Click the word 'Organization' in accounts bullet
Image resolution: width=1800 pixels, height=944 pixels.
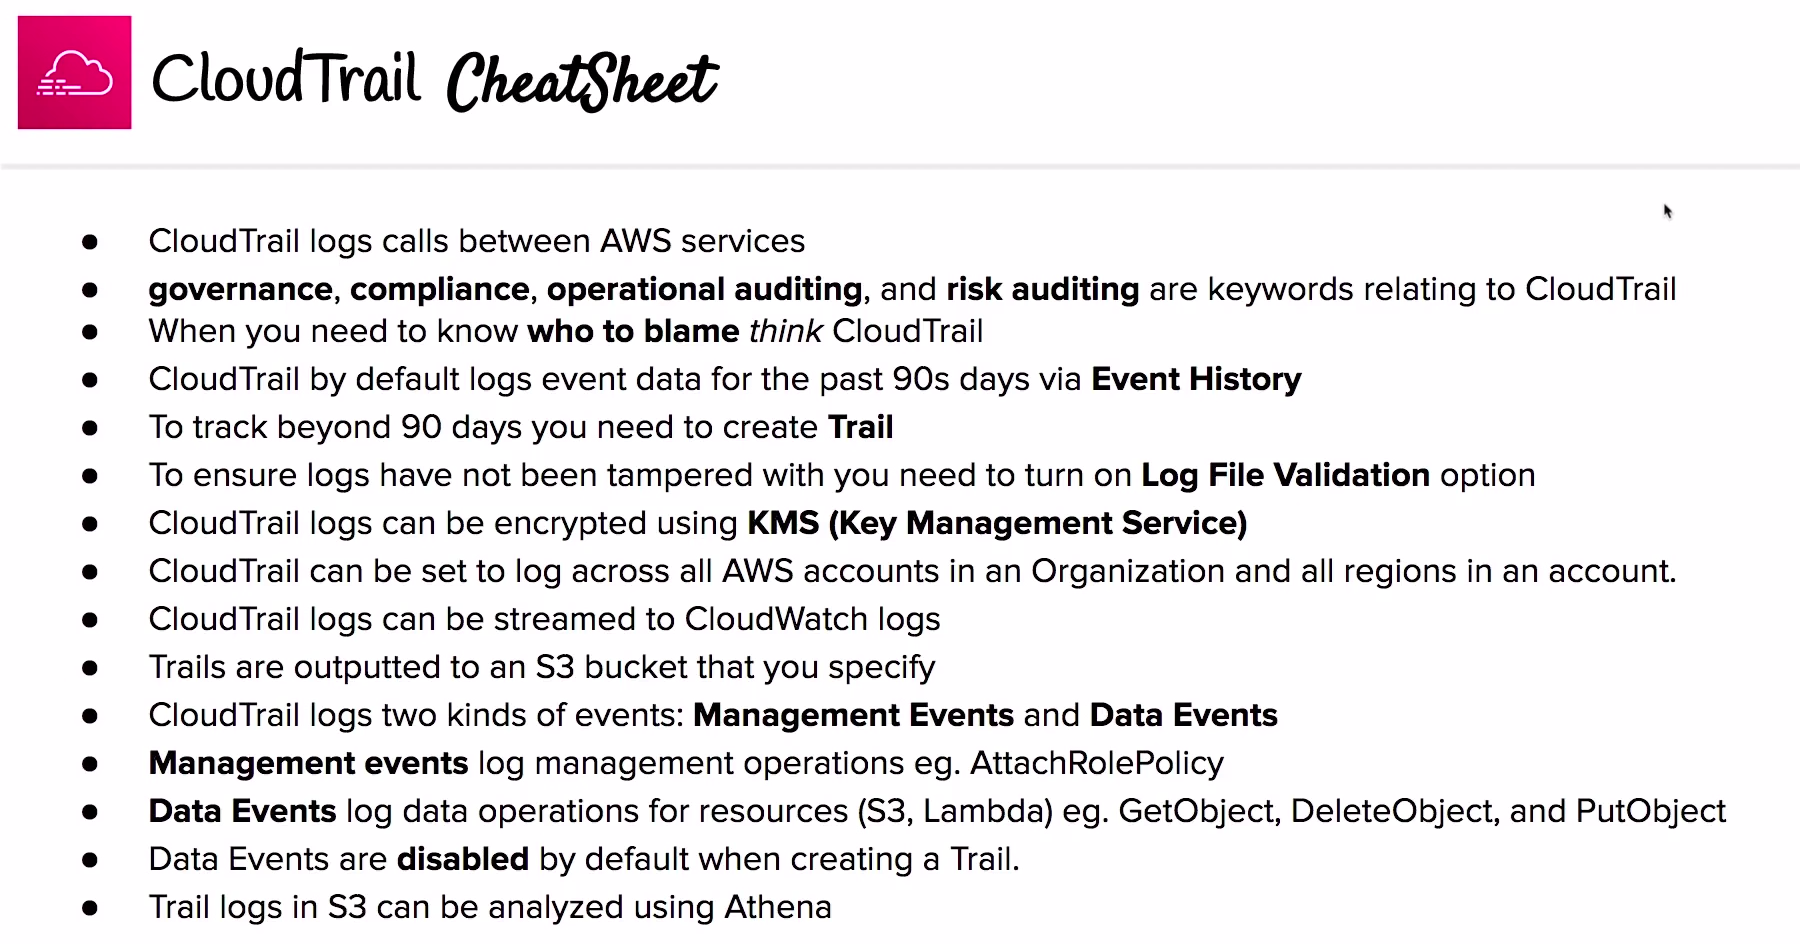click(x=1128, y=571)
